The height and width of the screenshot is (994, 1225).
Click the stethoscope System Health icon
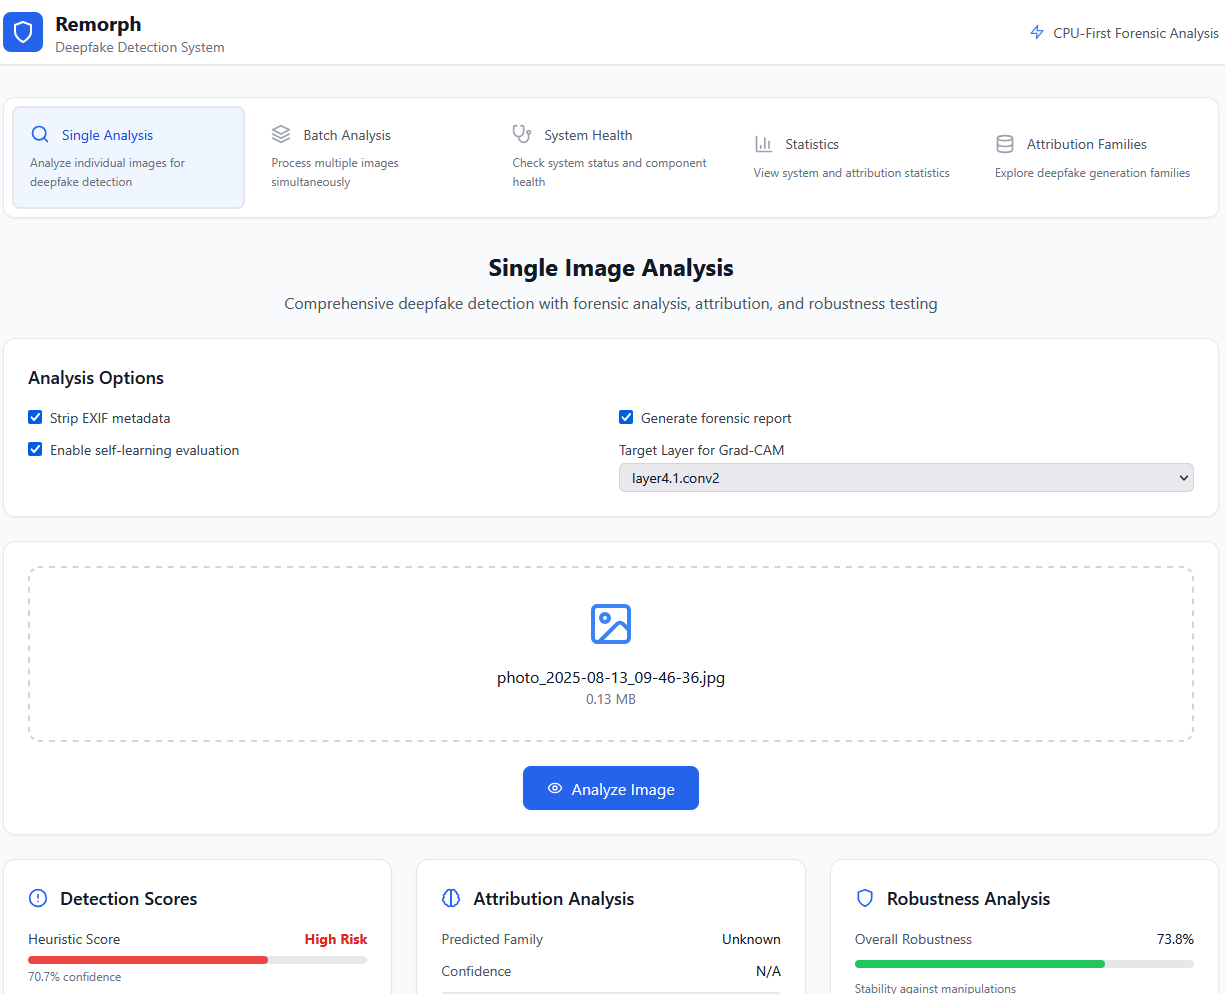point(522,134)
